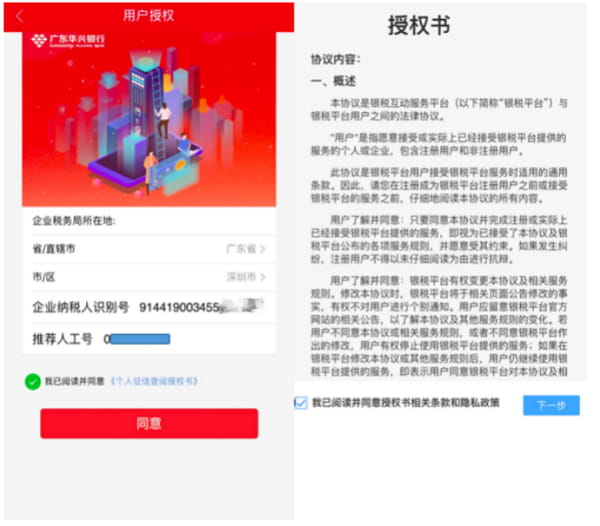Click the 用户授权 header title
The image size is (600, 526).
[x=148, y=16]
